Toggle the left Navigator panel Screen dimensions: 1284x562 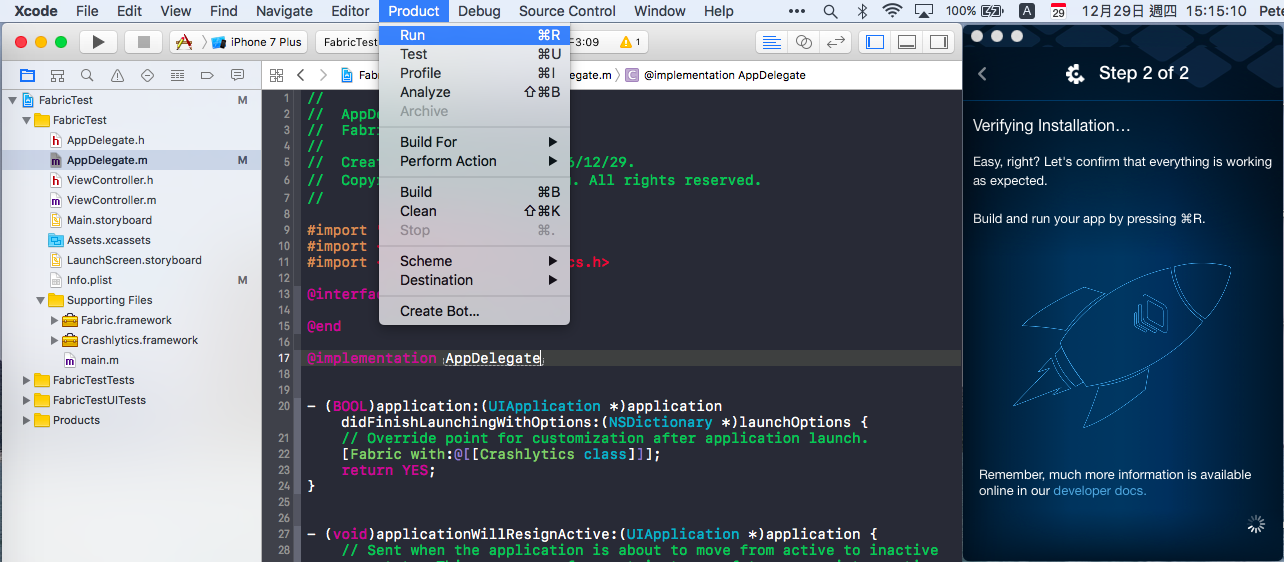875,42
